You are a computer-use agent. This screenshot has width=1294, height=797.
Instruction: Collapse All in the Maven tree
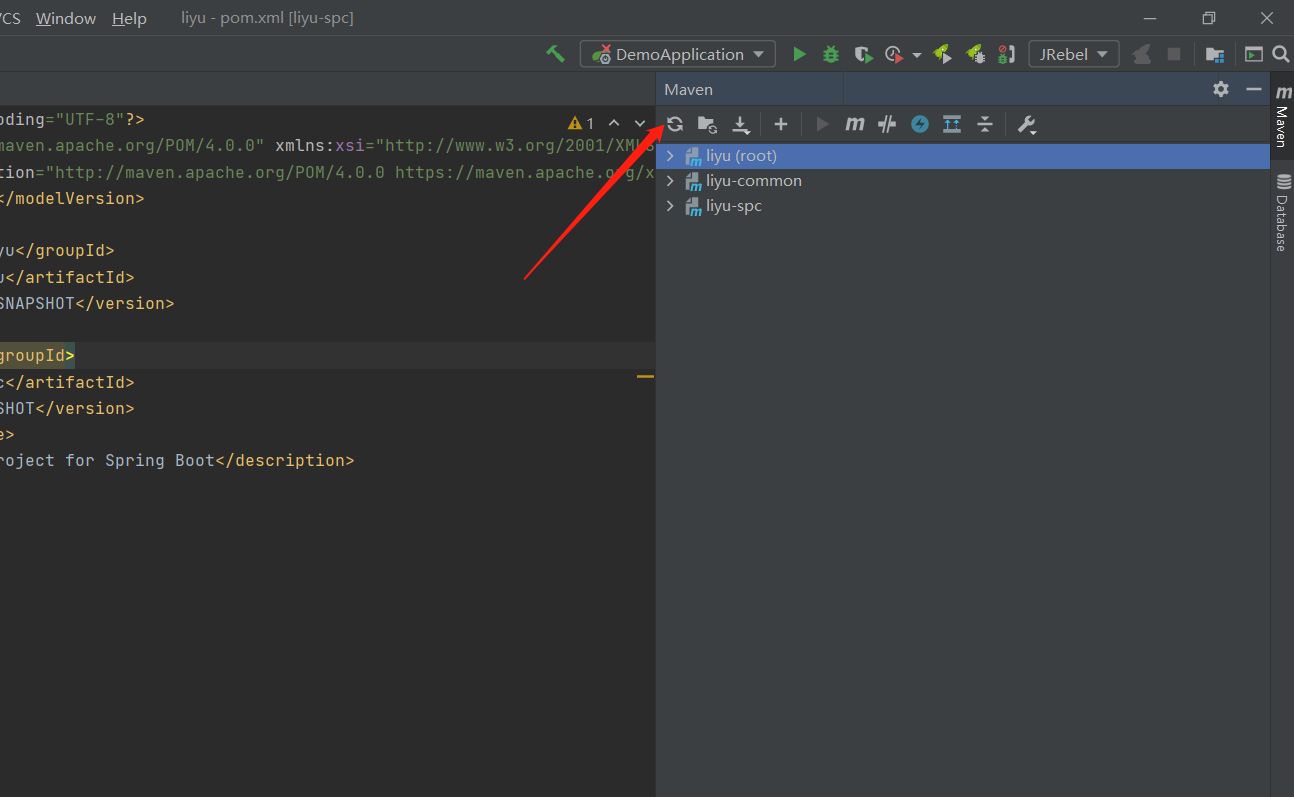[x=985, y=124]
